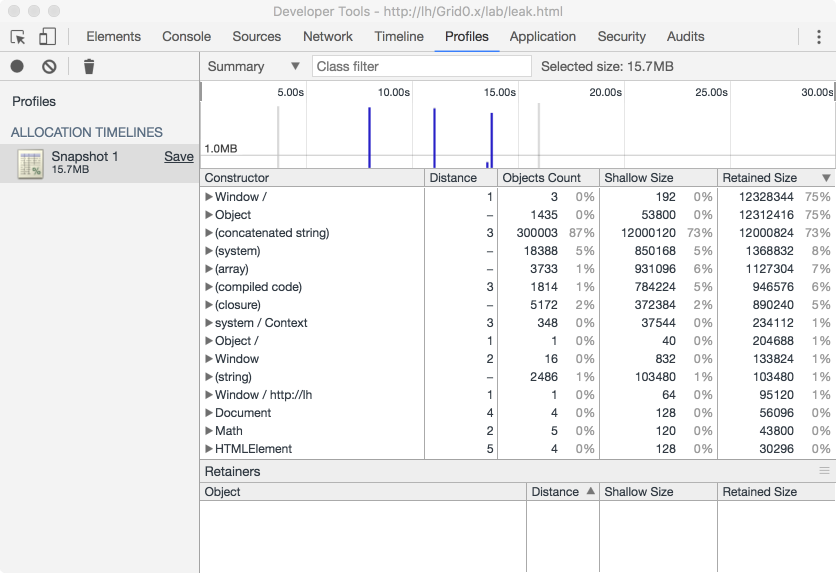The image size is (836, 573).
Task: Save Snapshot 1 via Save link
Action: coord(179,156)
